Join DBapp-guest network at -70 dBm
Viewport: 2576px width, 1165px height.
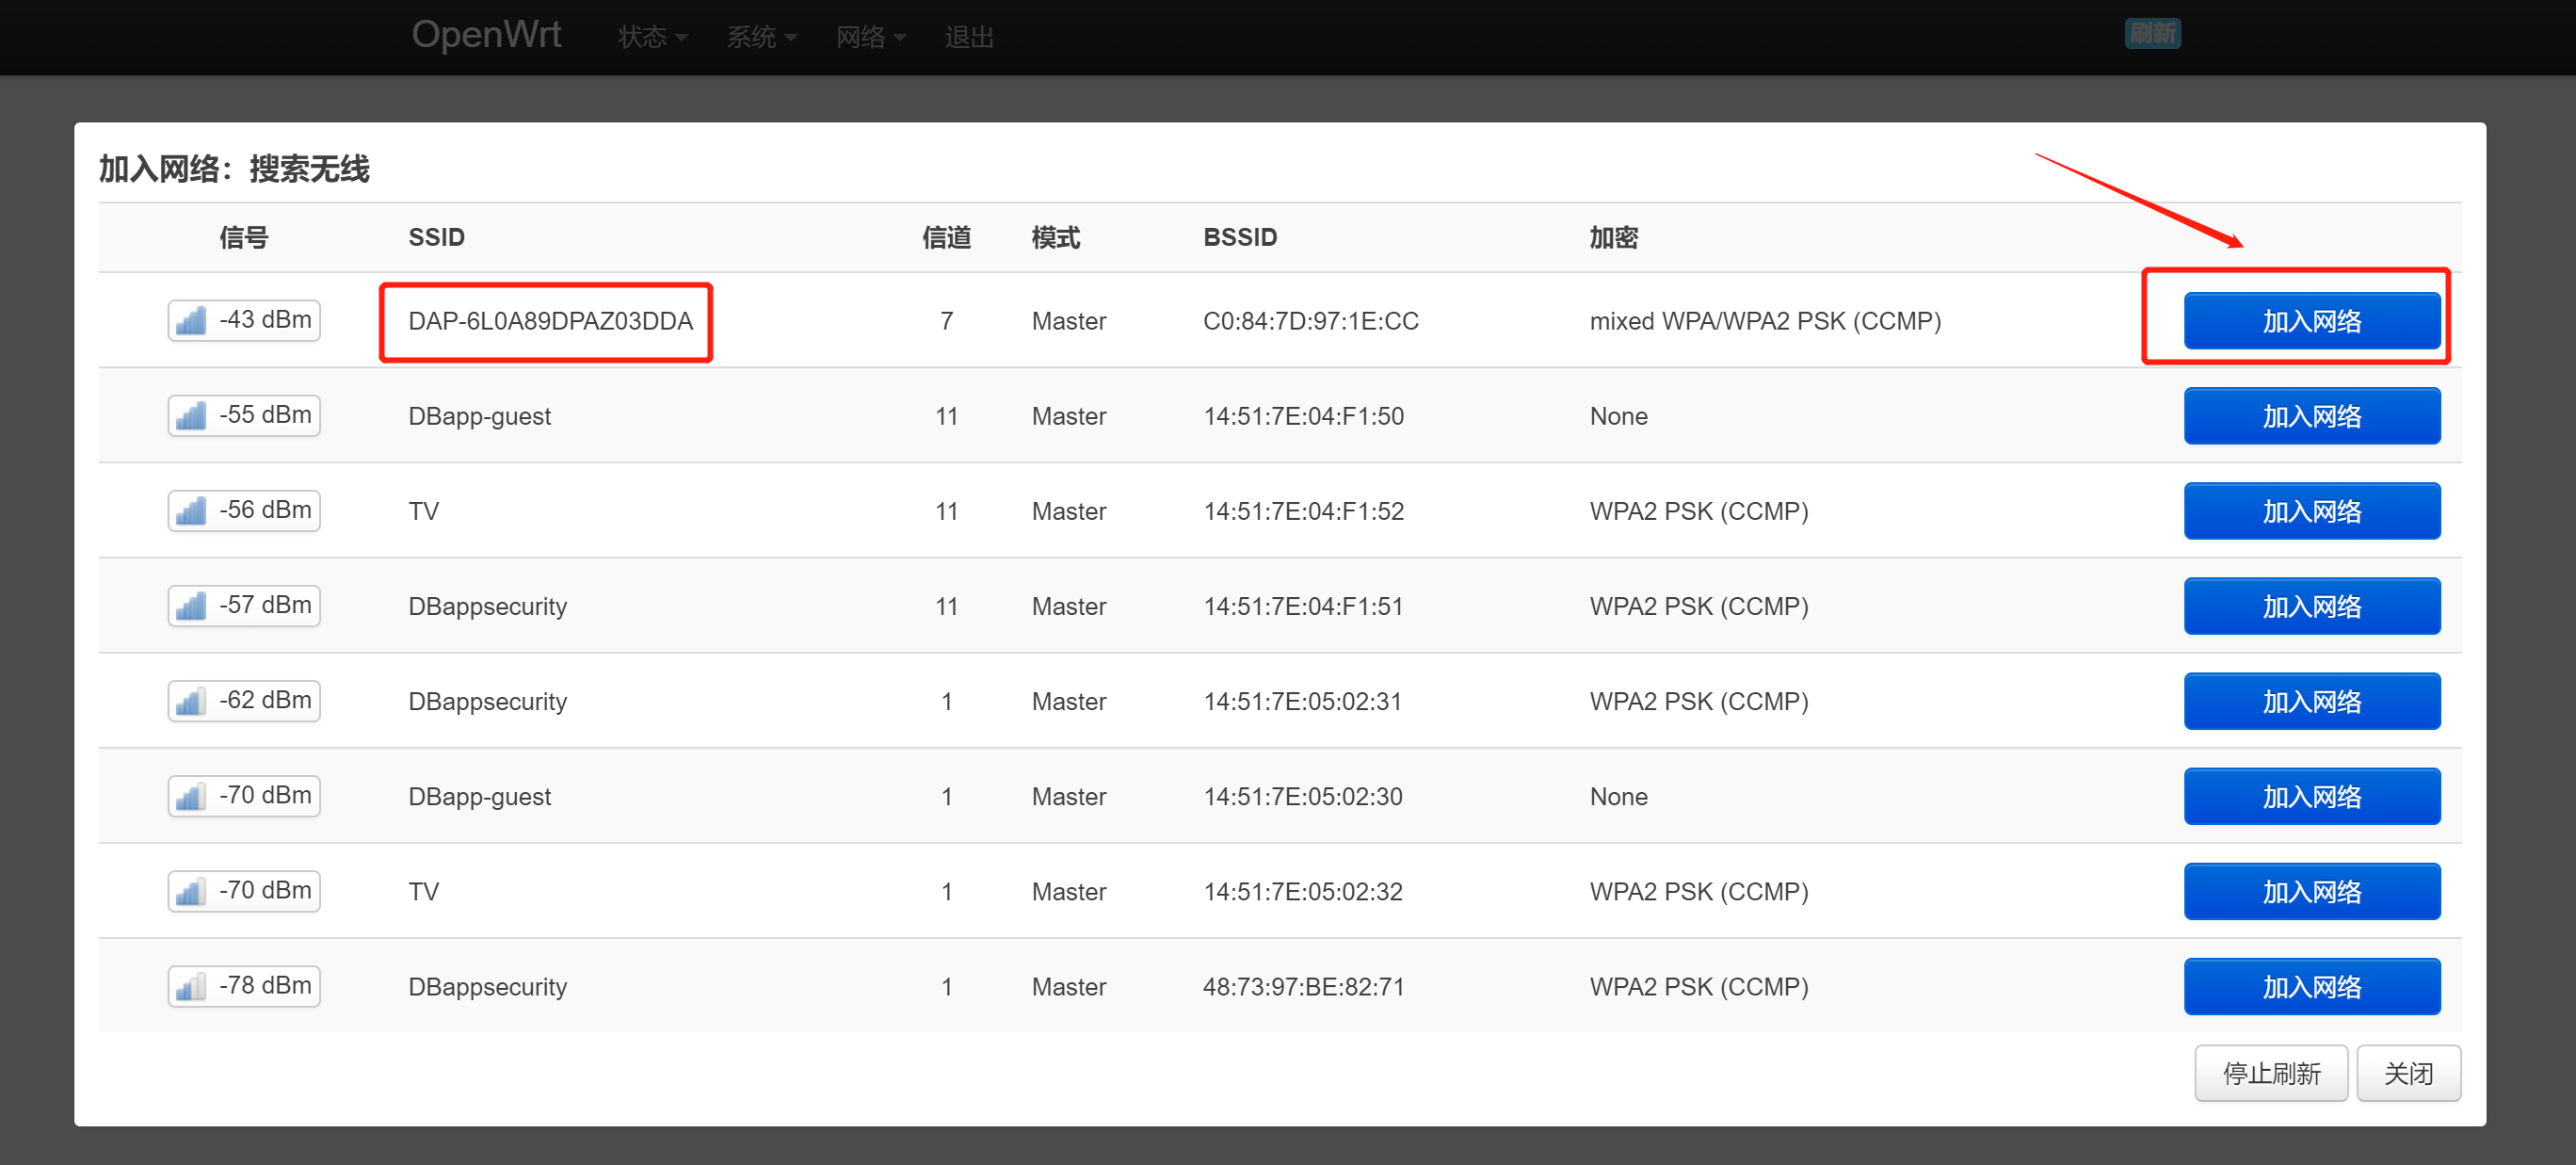(2311, 796)
